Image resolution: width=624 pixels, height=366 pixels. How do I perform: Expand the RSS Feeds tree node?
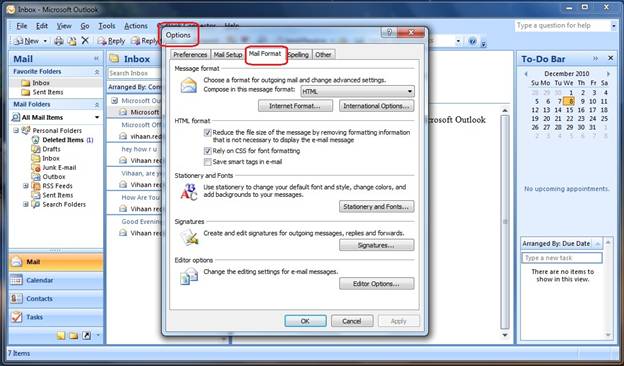[26, 186]
